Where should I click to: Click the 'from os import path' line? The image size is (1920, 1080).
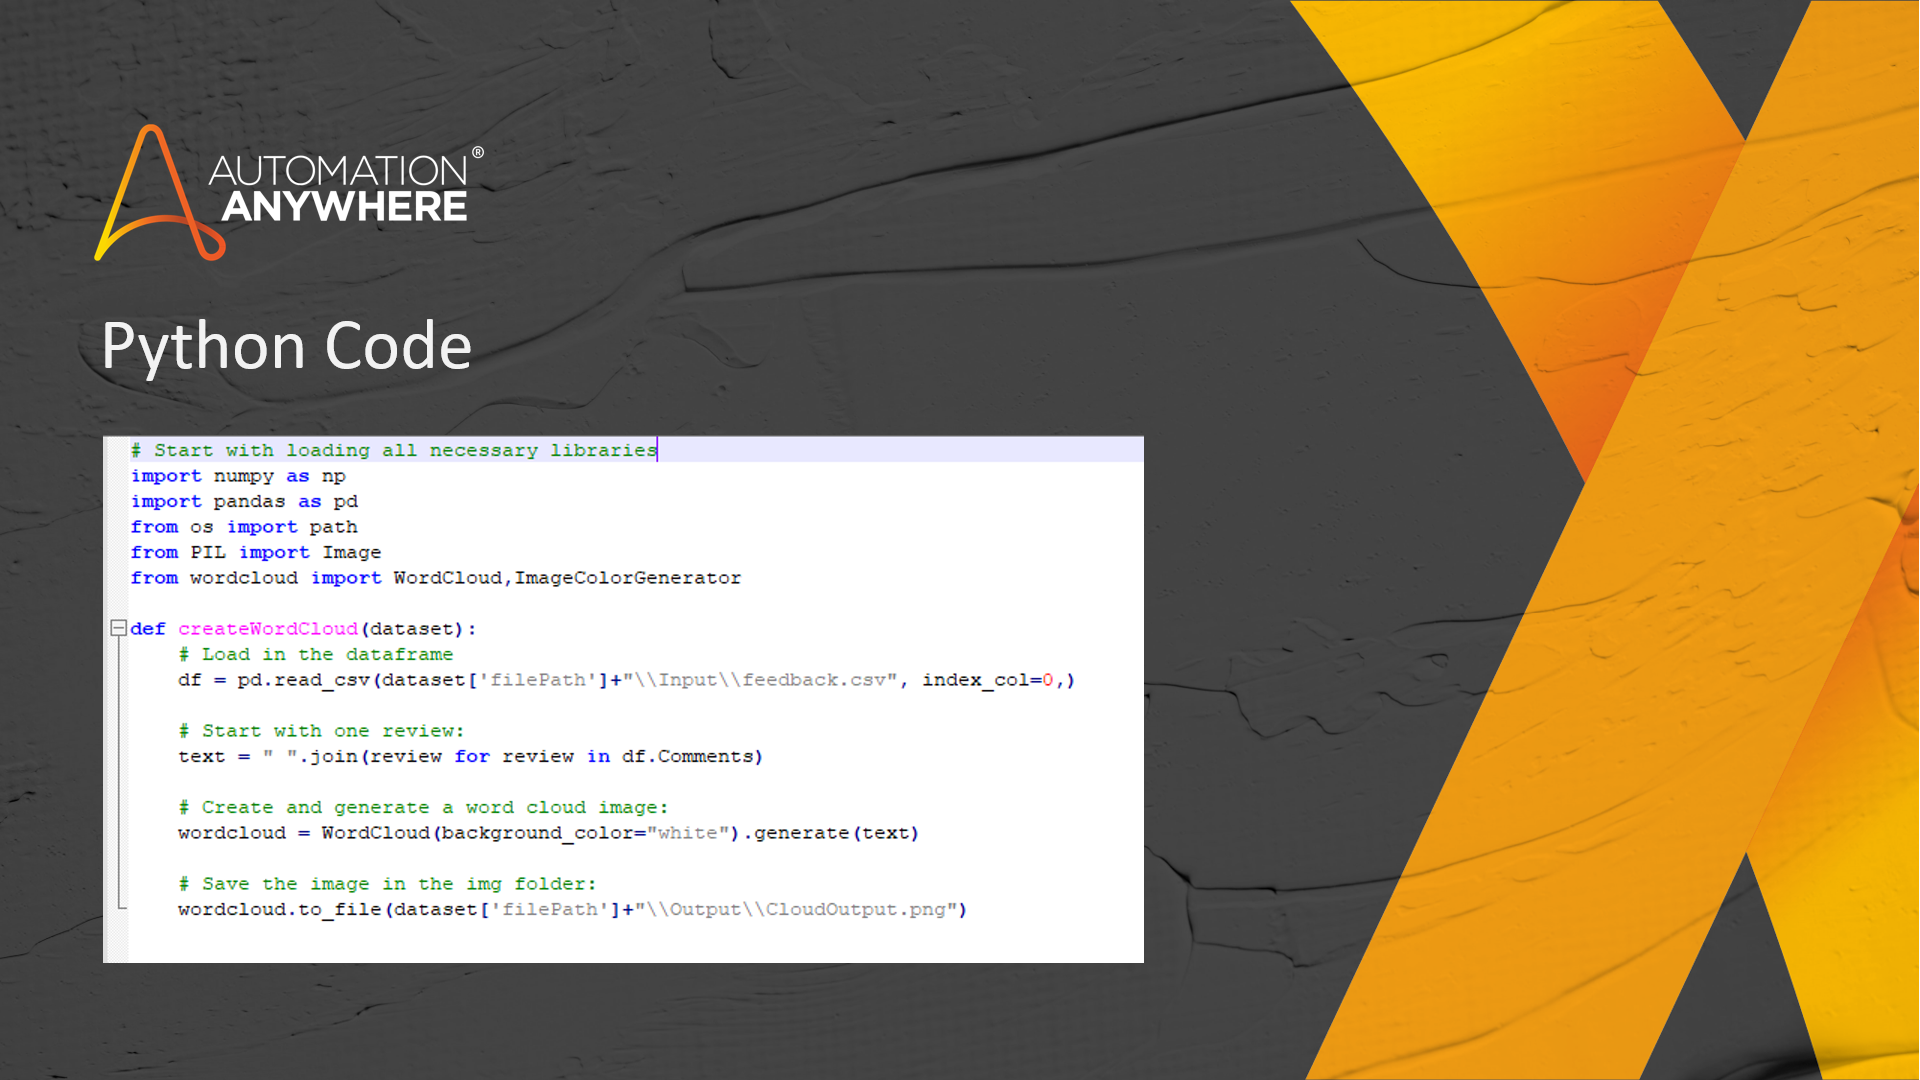(244, 527)
